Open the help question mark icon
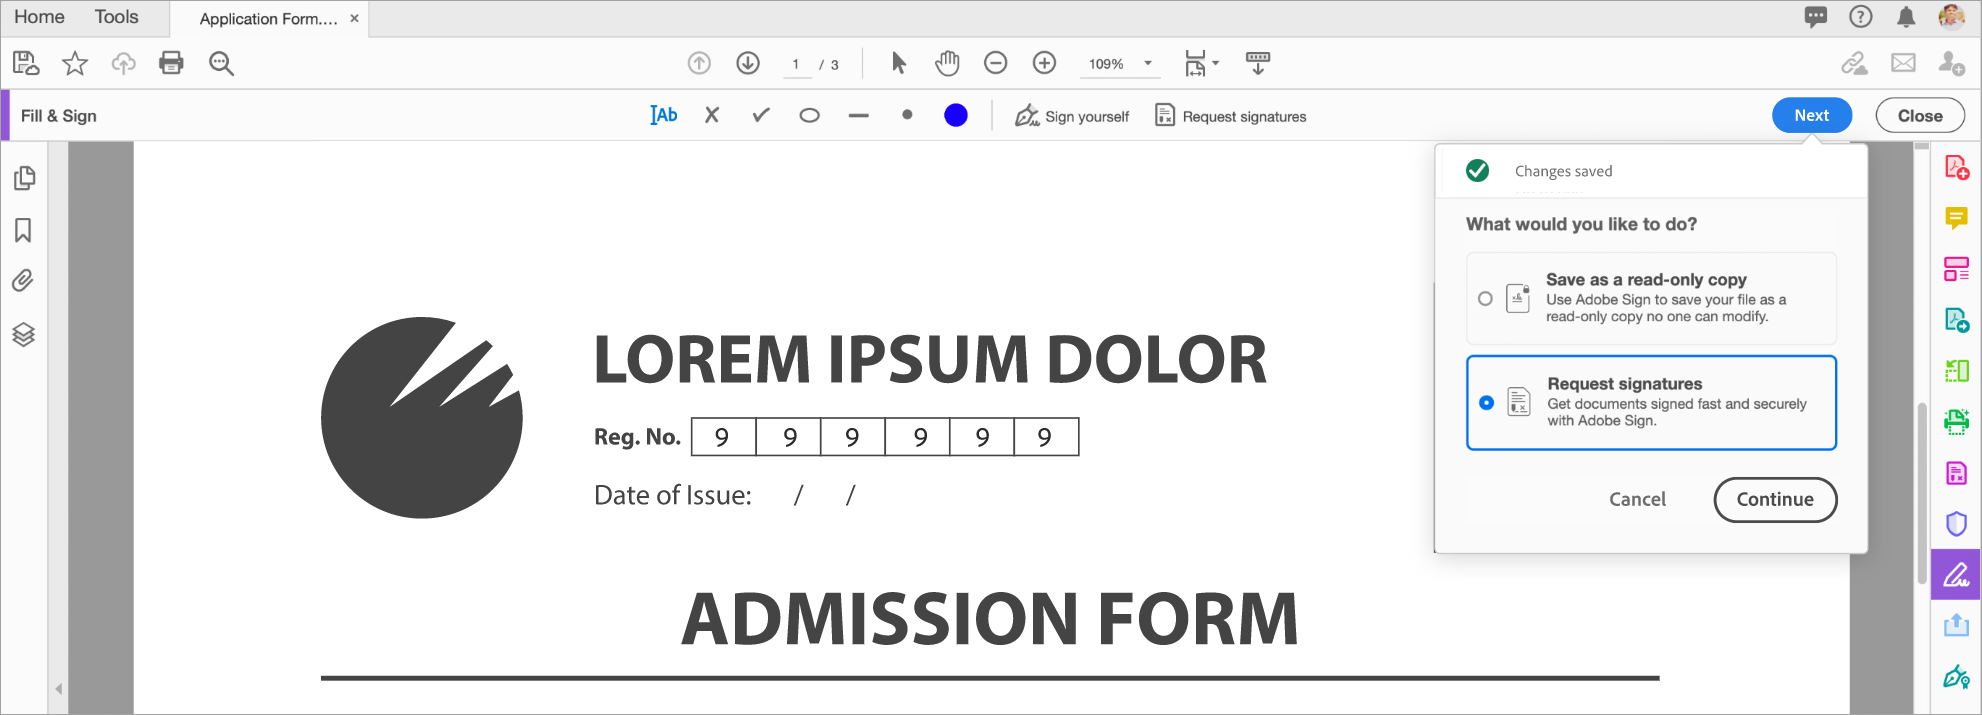The height and width of the screenshot is (715, 1982). (x=1860, y=16)
